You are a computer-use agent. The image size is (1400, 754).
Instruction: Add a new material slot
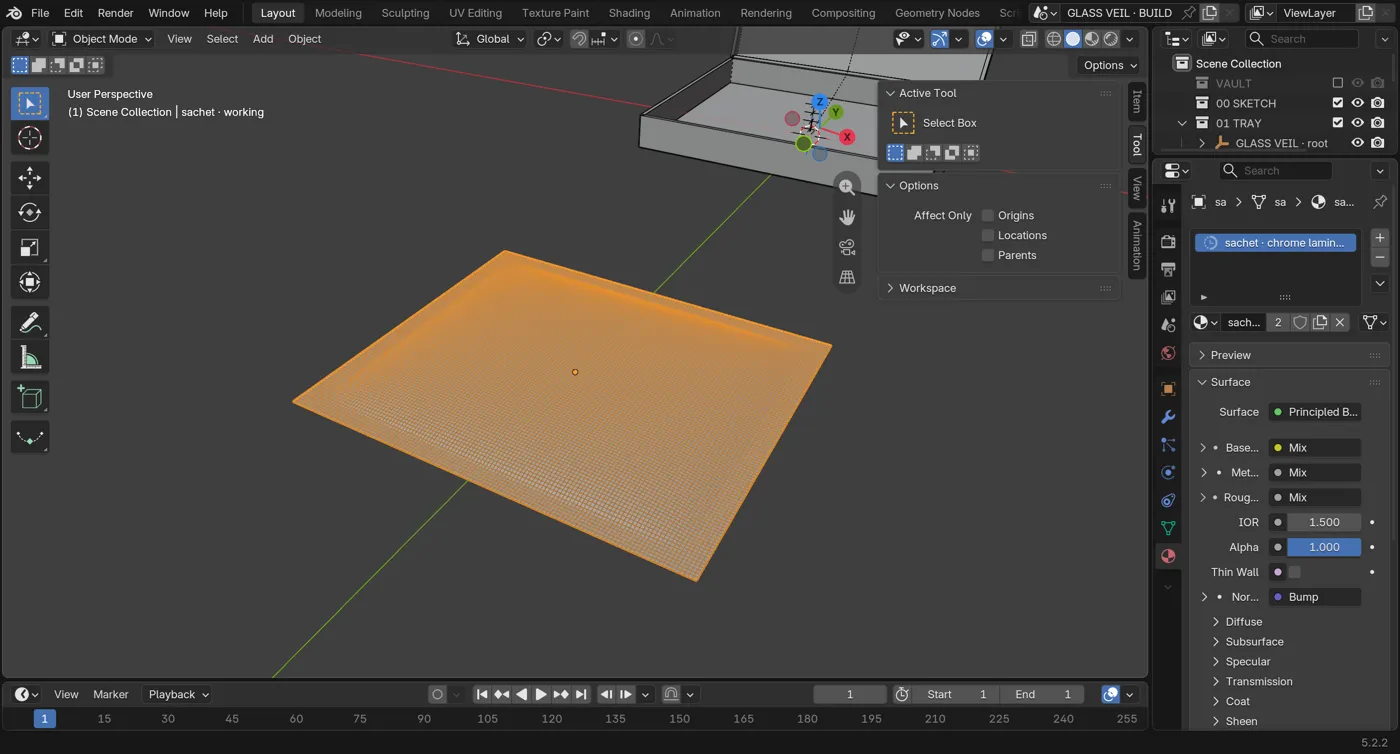click(1380, 238)
